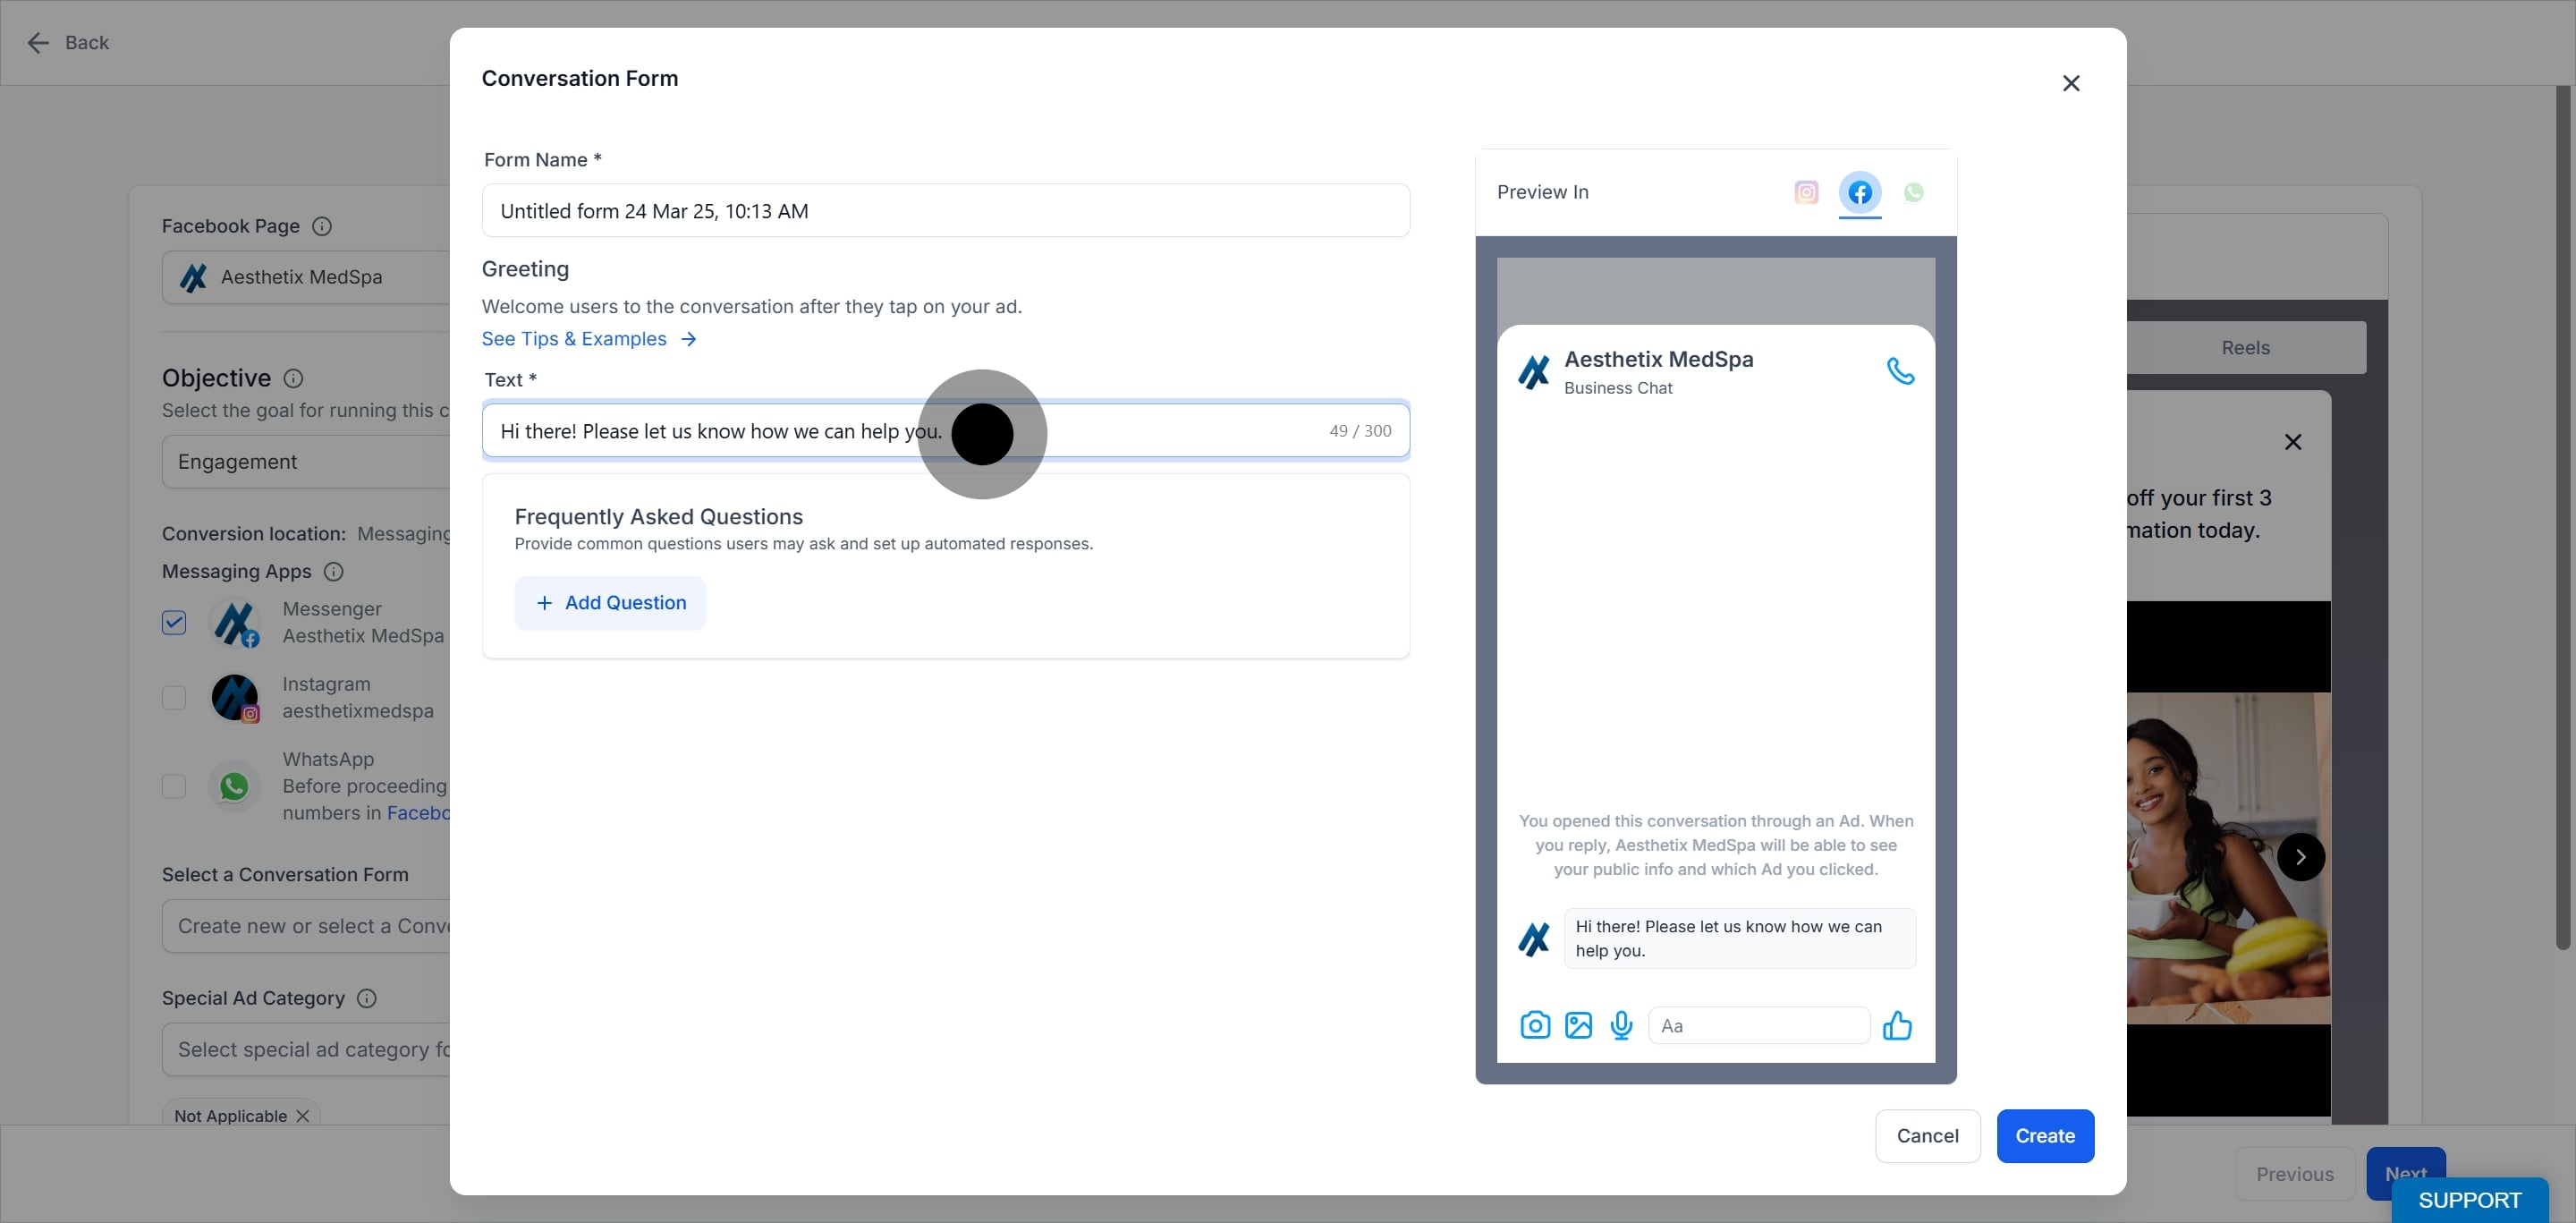Image resolution: width=2576 pixels, height=1223 pixels.
Task: Click the microphone icon in chat preview
Action: [x=1621, y=1025]
